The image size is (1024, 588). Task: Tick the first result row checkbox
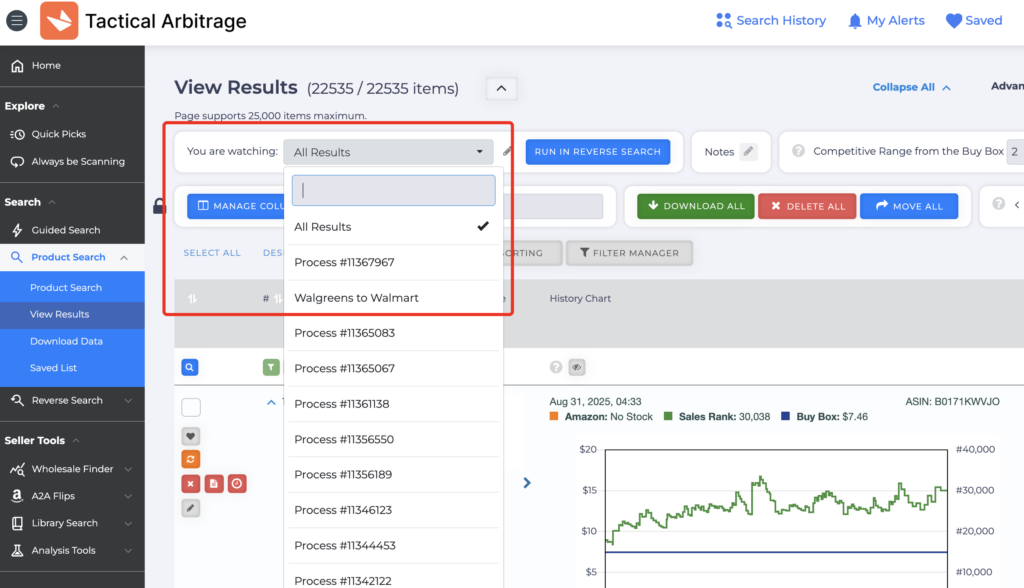191,408
